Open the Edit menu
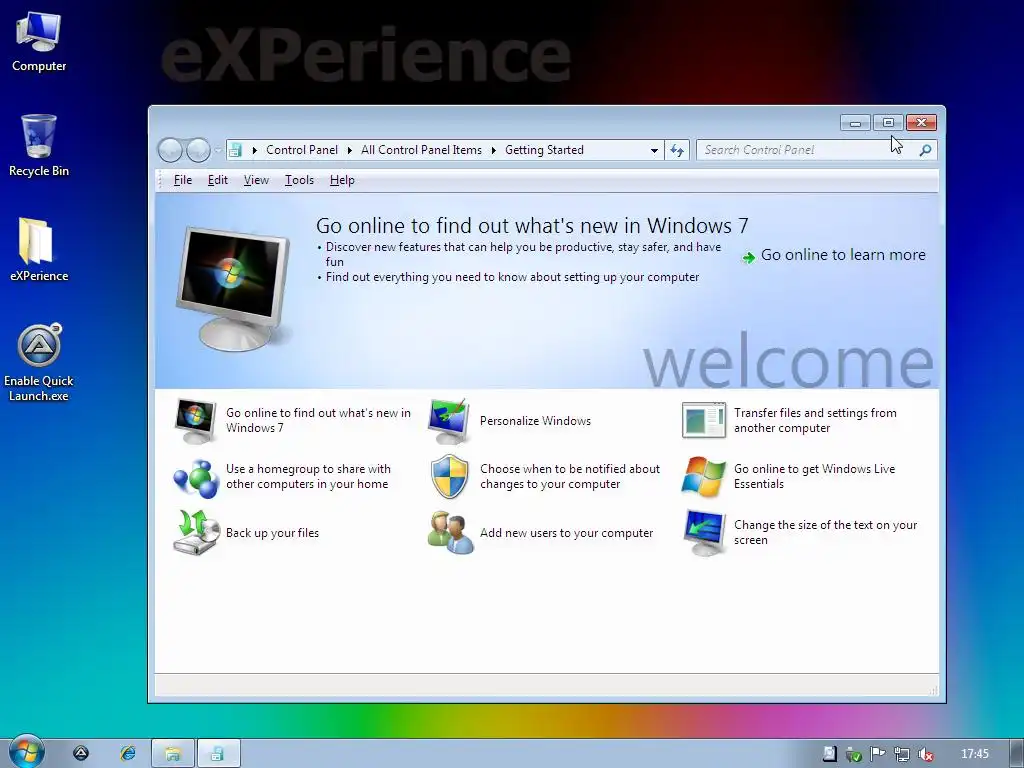This screenshot has height=768, width=1024. (x=217, y=180)
